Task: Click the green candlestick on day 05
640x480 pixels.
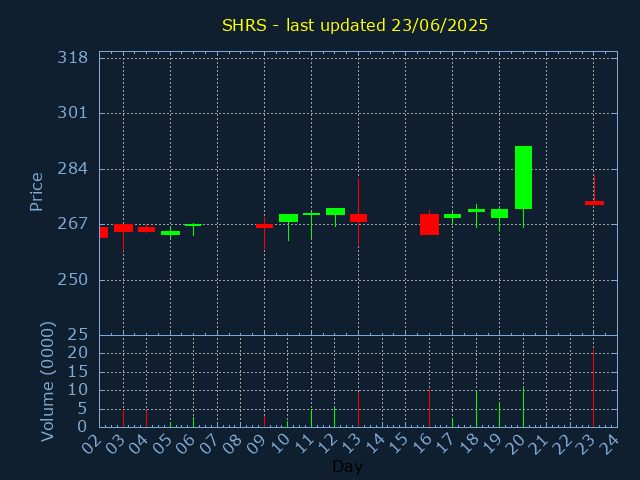Action: pos(171,233)
